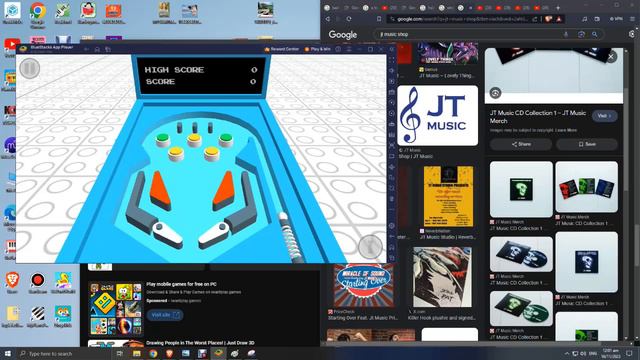Open Google settings gear in browser
The width and height of the screenshot is (640, 360).
(632, 34)
